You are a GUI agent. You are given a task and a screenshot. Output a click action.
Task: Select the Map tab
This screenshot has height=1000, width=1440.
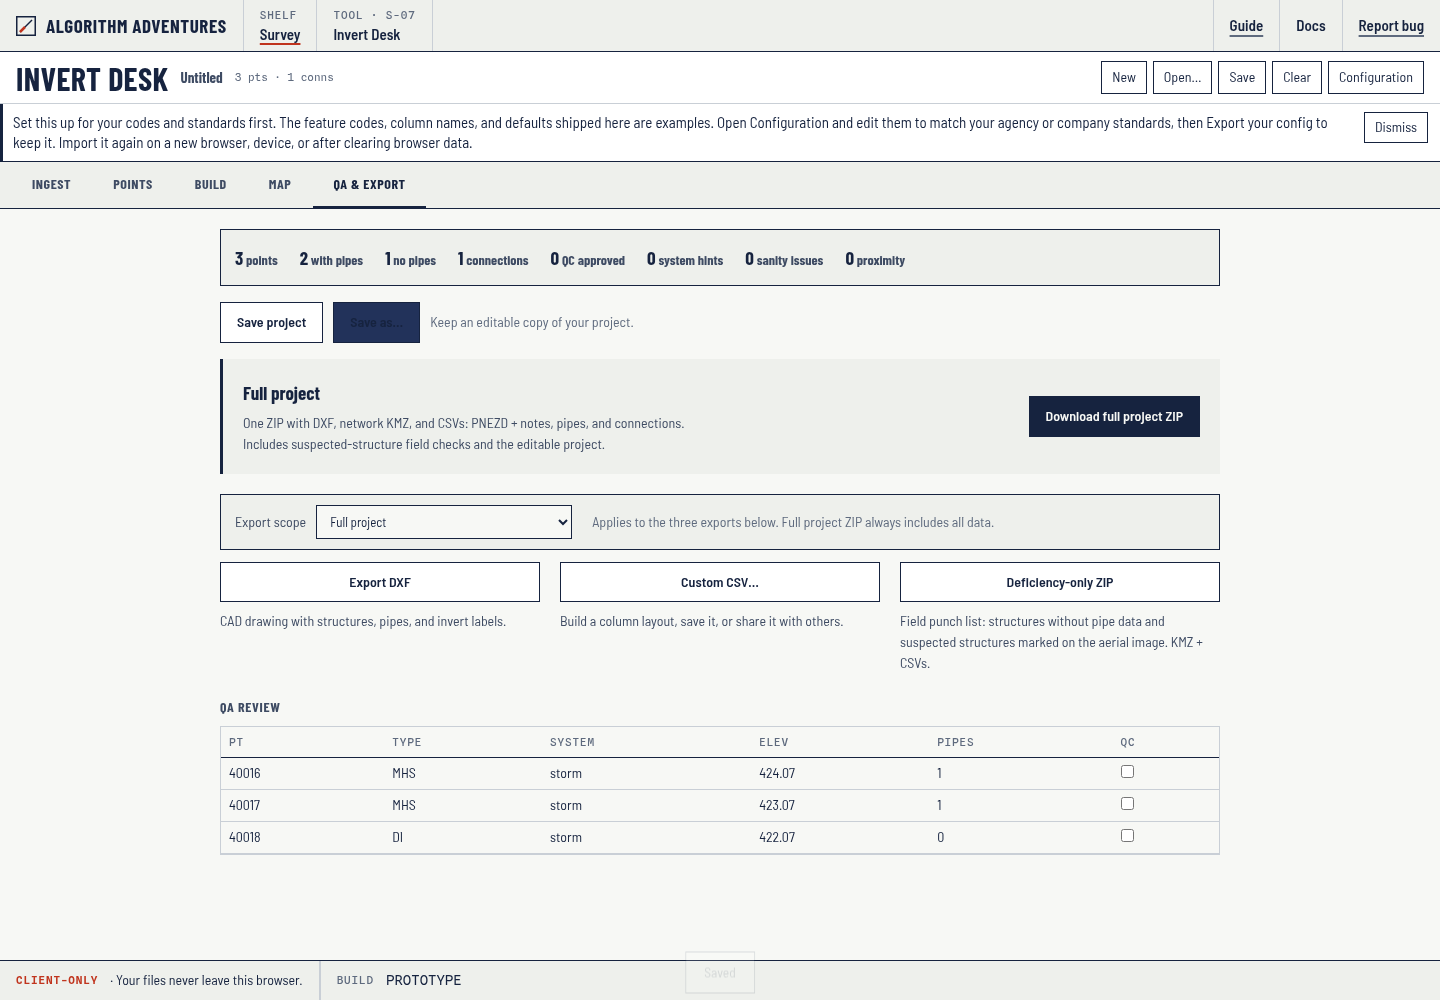280,185
